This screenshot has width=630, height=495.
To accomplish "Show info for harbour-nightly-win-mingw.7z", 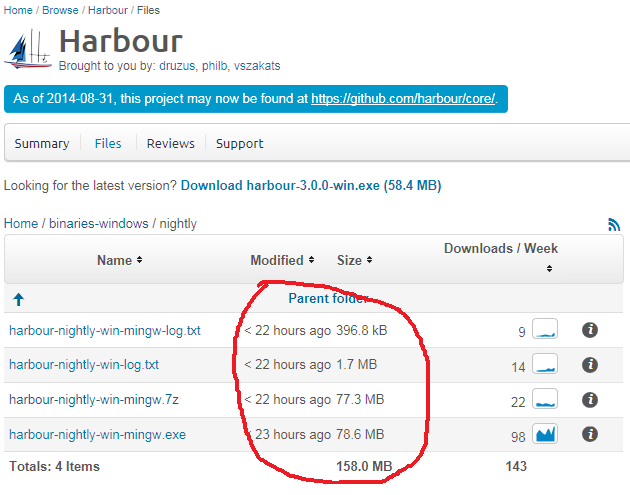I will pos(589,399).
